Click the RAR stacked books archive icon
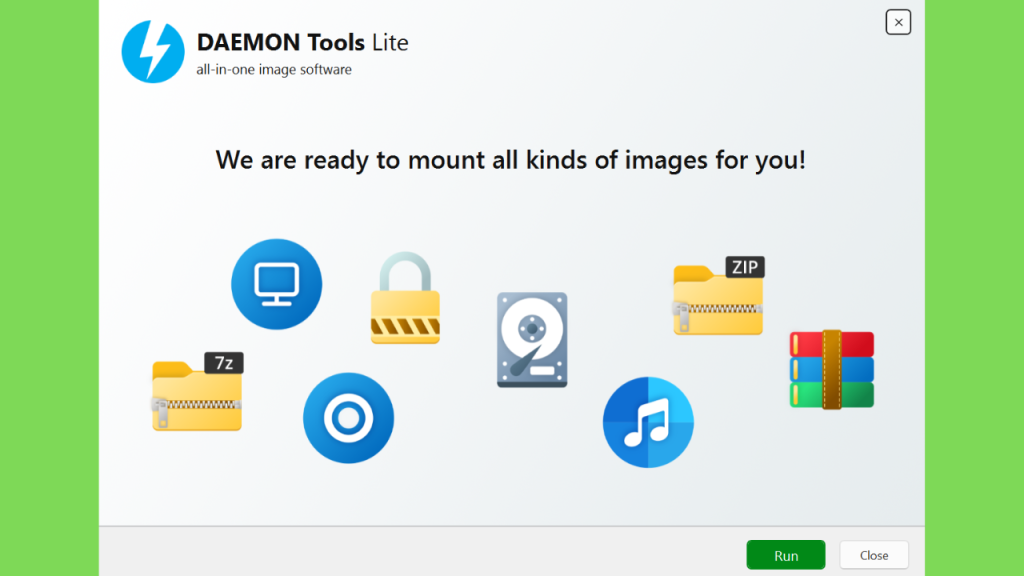The width and height of the screenshot is (1024, 576). (832, 370)
